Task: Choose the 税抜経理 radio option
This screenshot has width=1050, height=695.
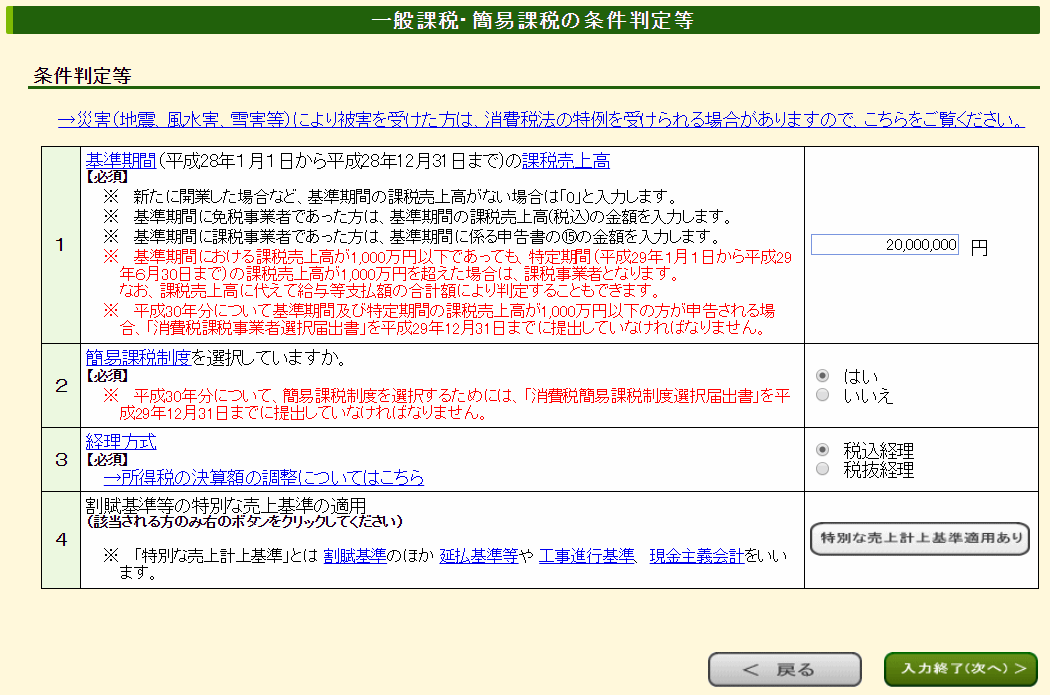Action: (x=823, y=469)
